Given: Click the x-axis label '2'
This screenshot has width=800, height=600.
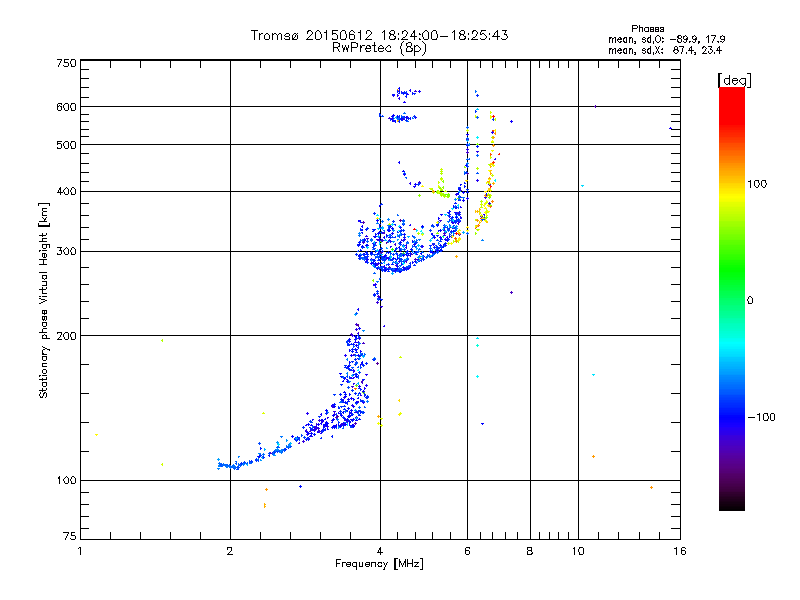Looking at the screenshot, I should click(230, 551).
